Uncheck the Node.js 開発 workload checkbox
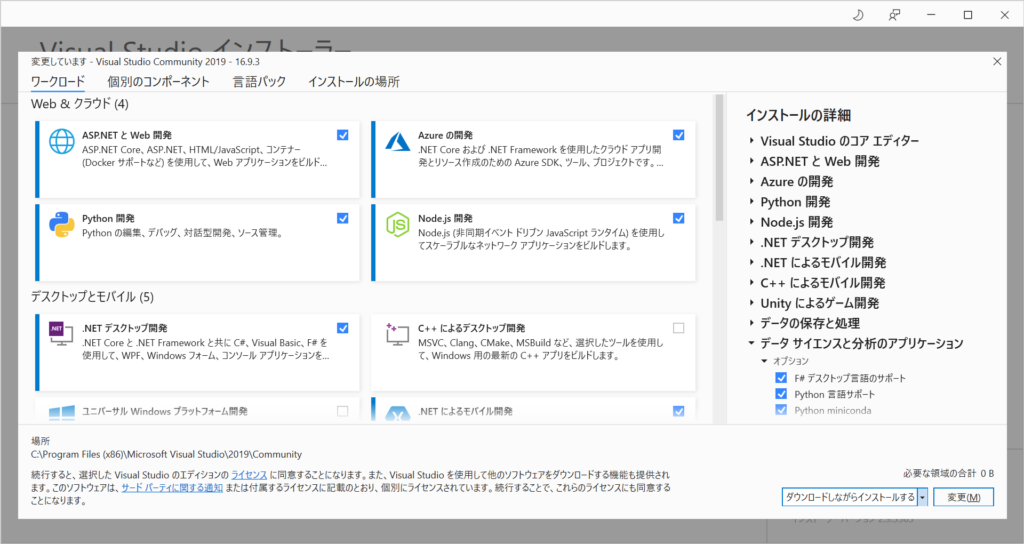1024x544 pixels. coord(679,218)
